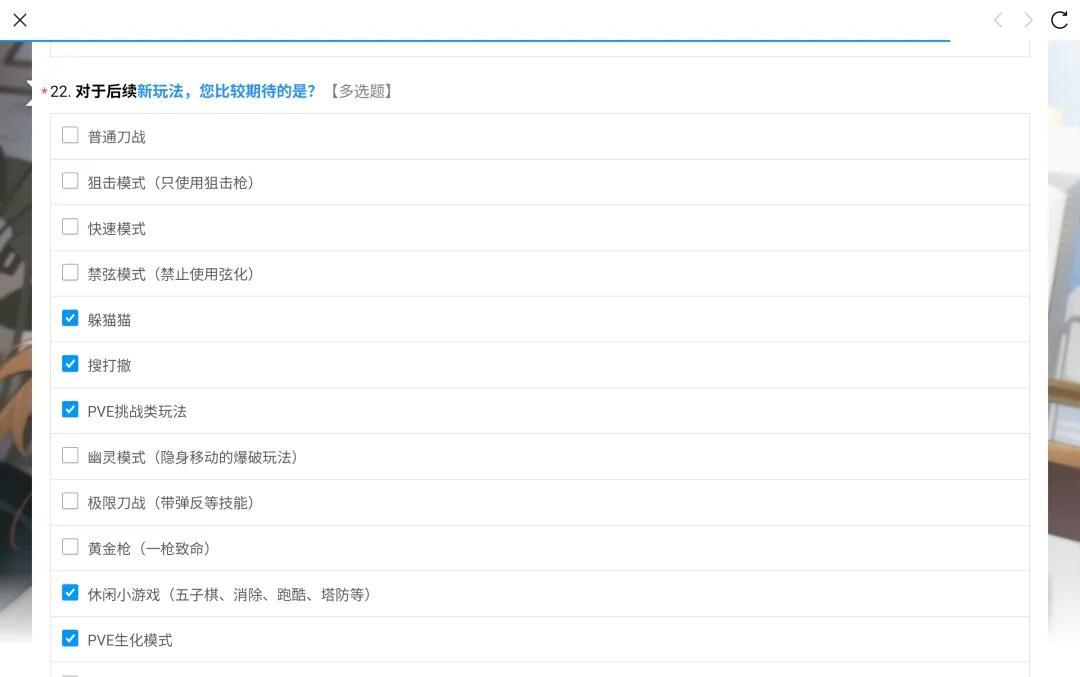Check the 普通刀战 option

pos(70,135)
